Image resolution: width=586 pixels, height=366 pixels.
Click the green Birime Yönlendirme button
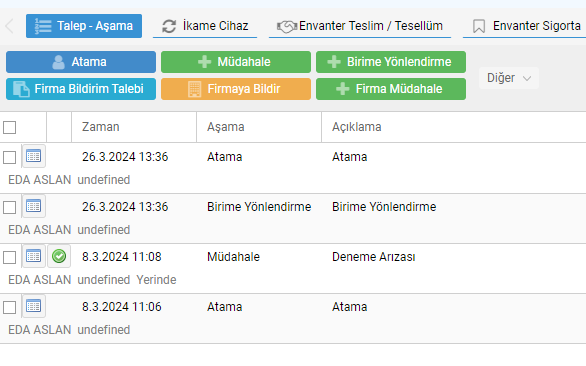point(391,62)
